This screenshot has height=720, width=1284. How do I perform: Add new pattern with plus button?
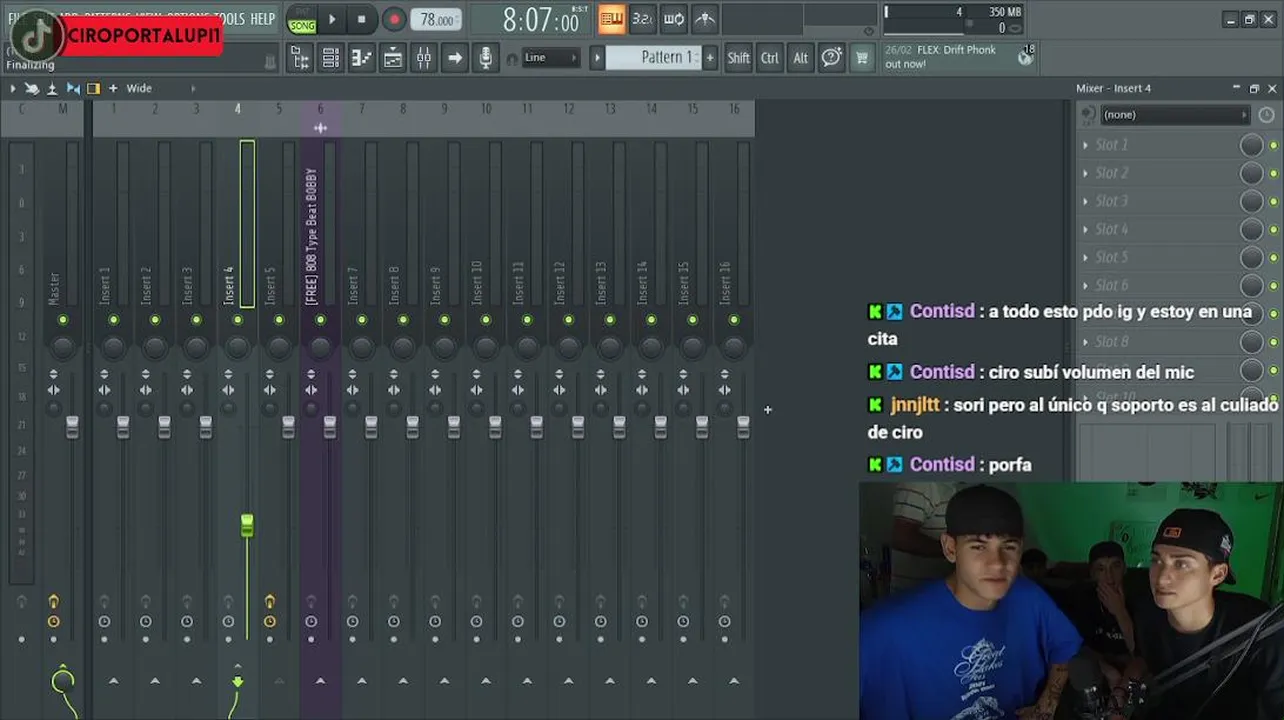[x=710, y=58]
